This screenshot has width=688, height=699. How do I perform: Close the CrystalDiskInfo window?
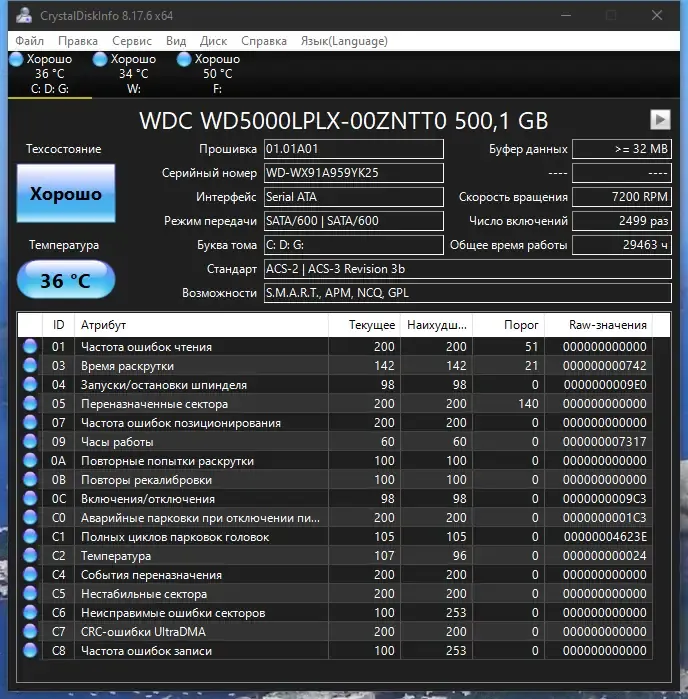coord(657,15)
